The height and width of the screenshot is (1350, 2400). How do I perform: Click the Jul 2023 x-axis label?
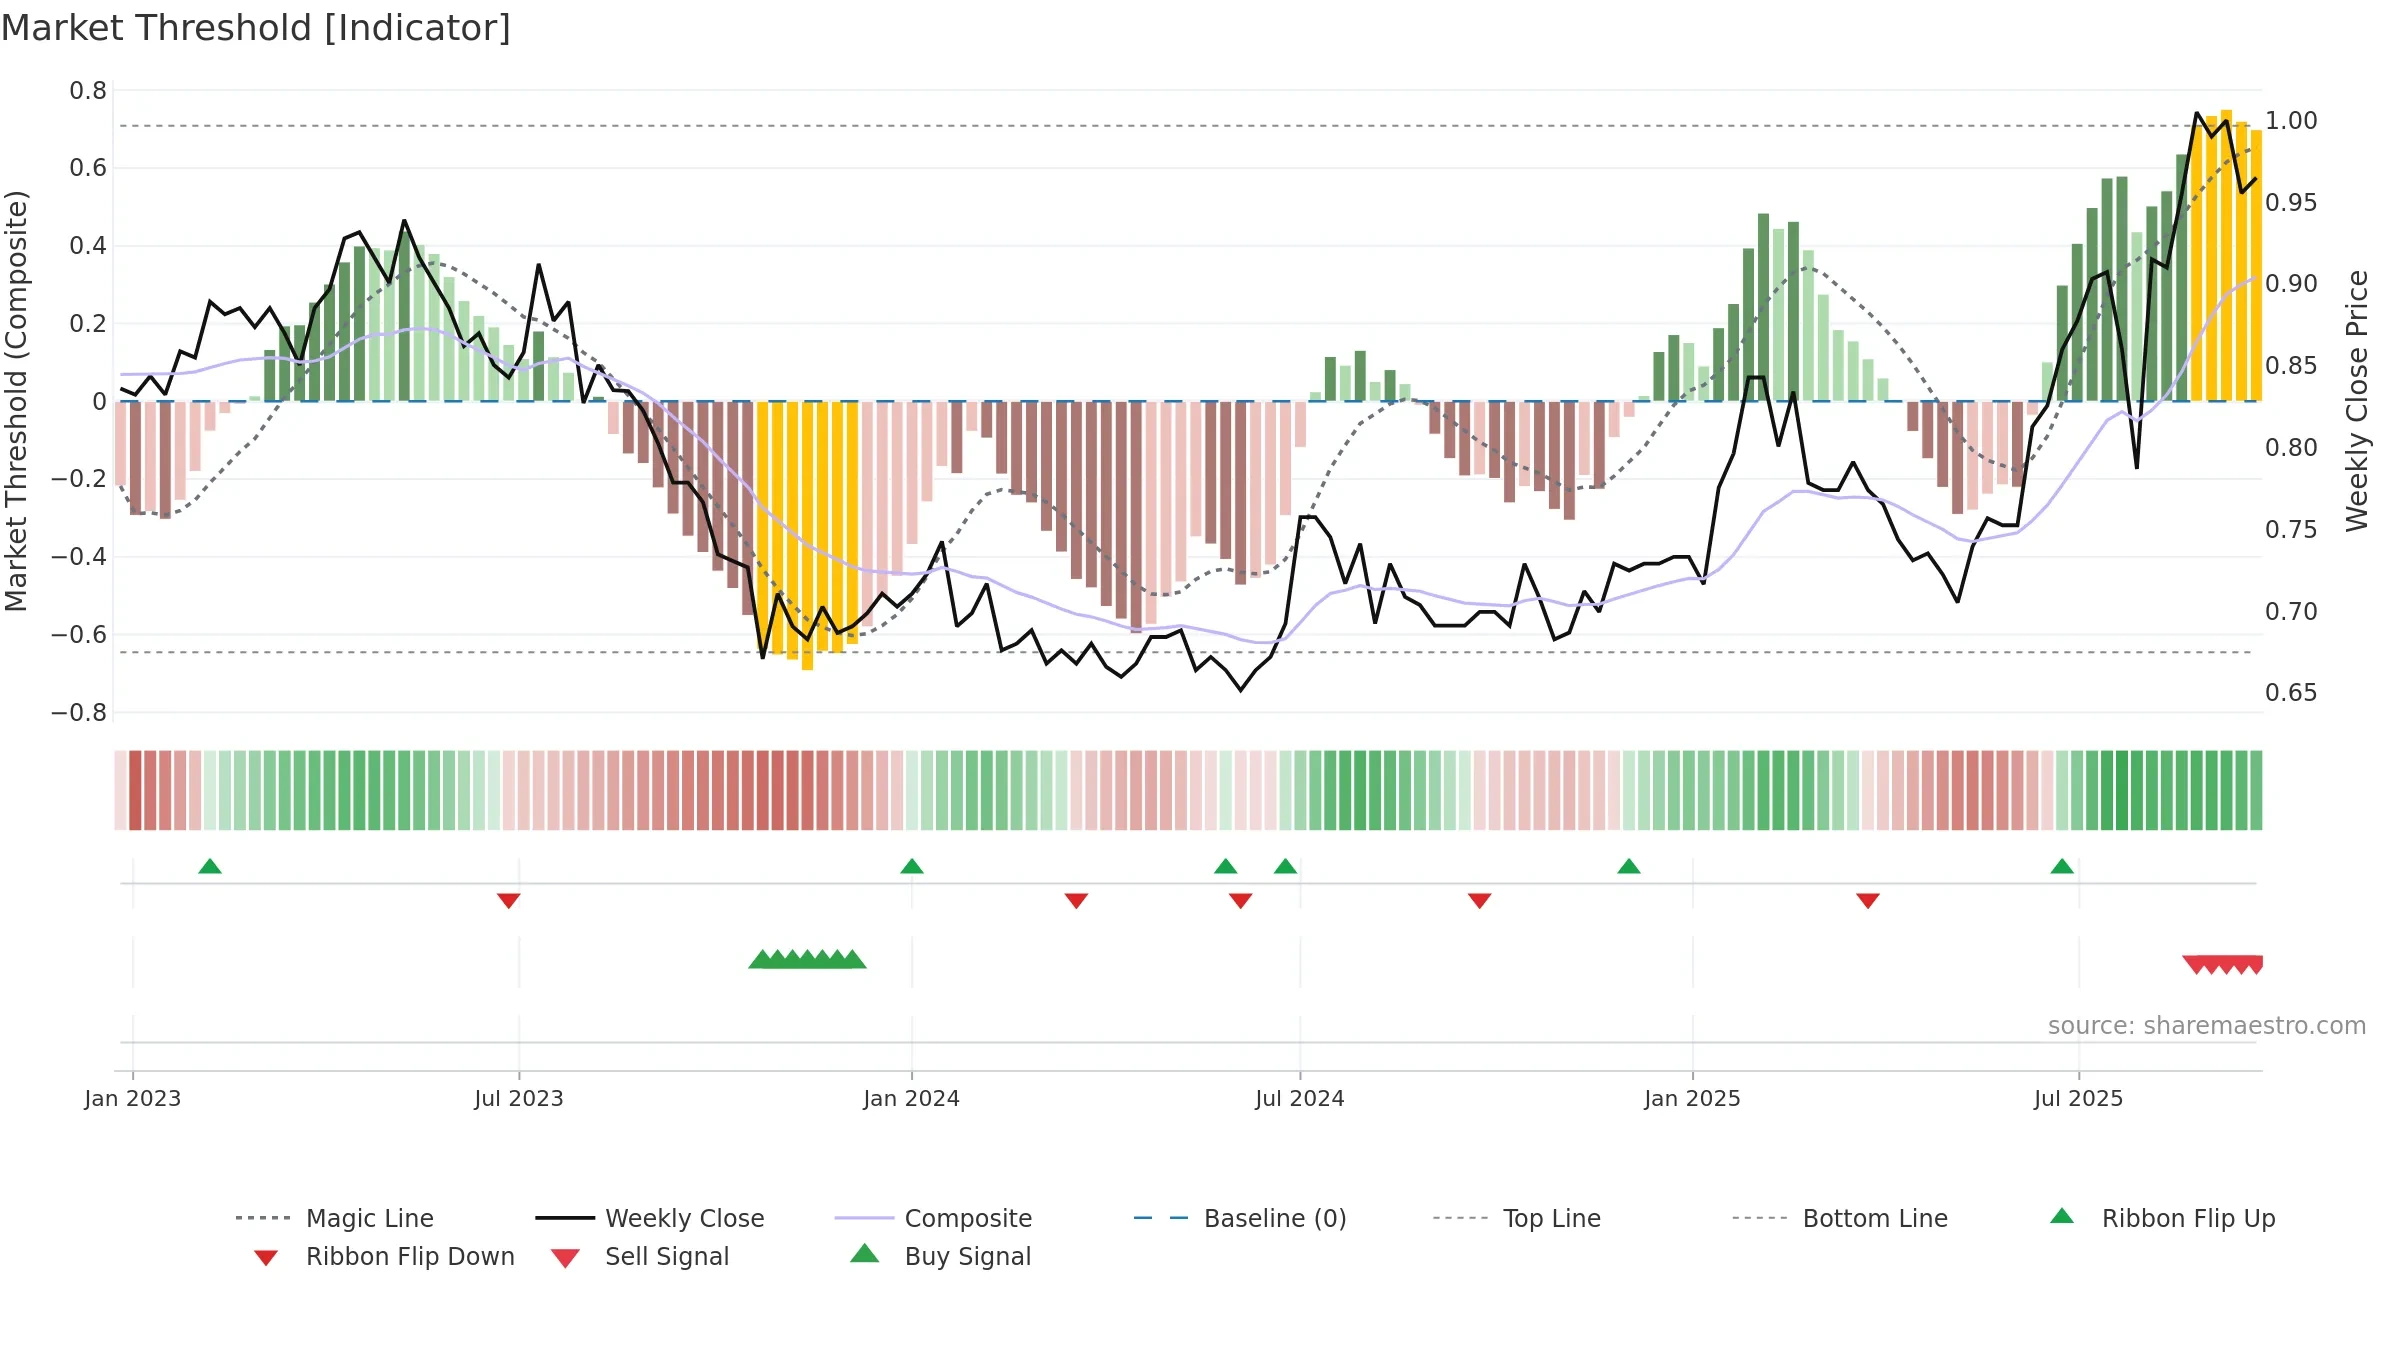tap(519, 1098)
